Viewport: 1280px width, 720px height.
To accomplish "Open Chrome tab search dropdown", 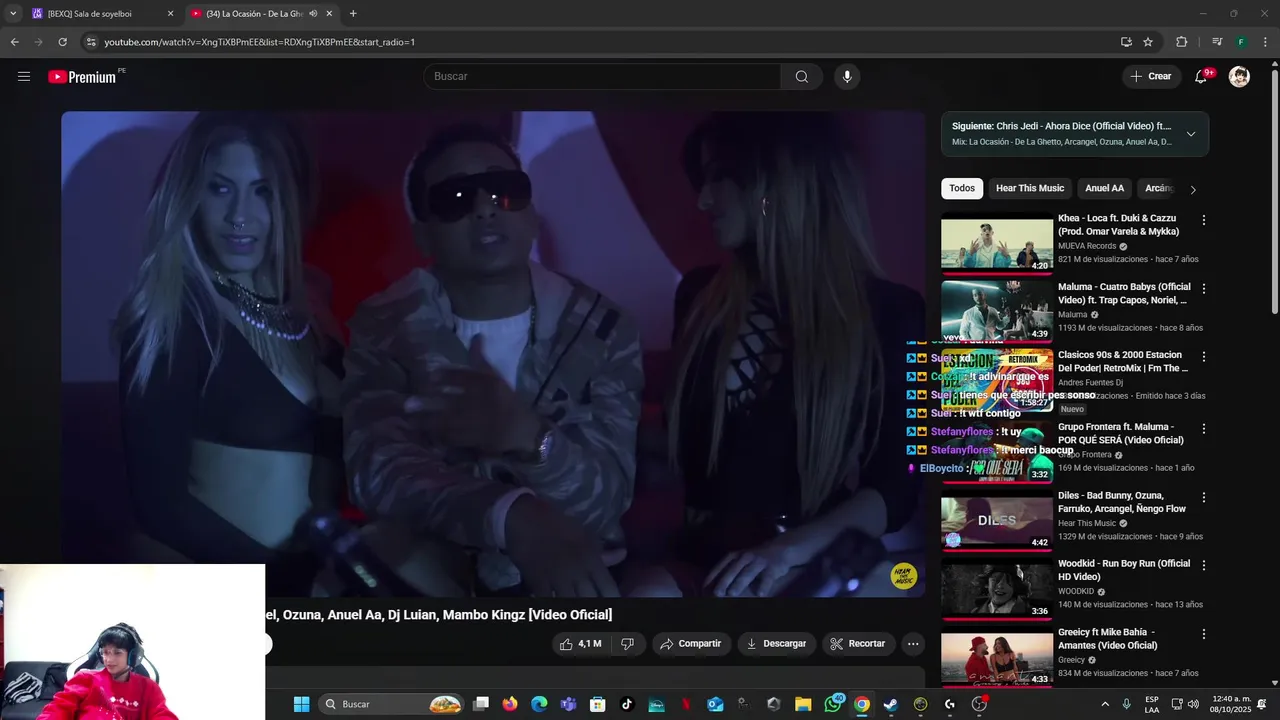I will pos(13,14).
